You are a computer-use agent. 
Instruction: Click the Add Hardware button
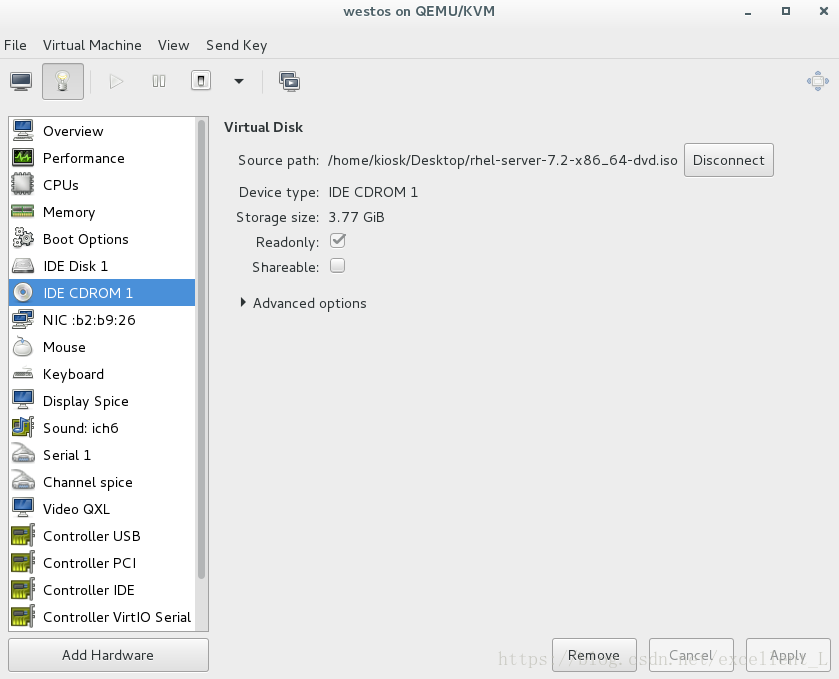click(x=108, y=655)
